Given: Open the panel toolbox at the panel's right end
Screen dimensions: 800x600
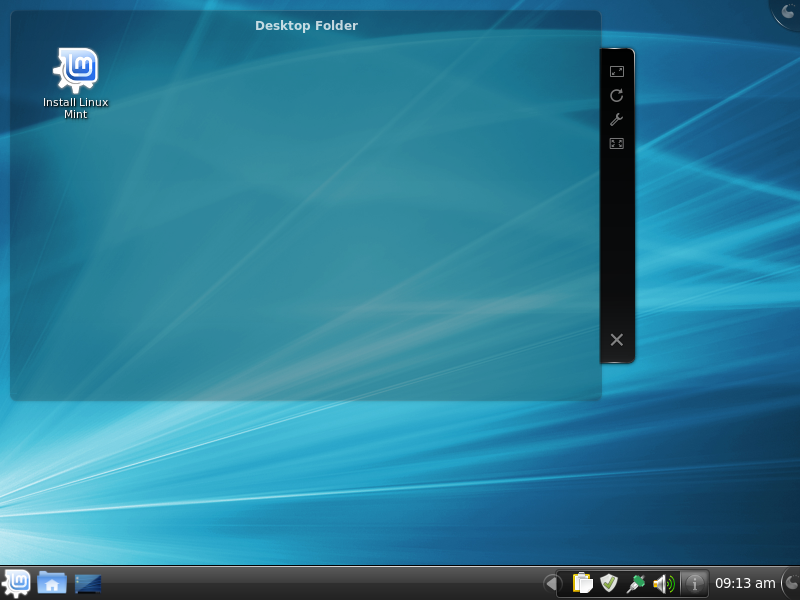Looking at the screenshot, I should [791, 583].
